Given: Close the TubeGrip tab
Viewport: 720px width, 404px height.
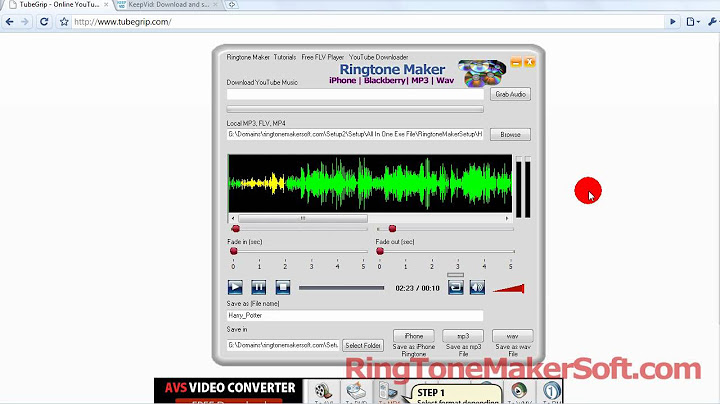Looking at the screenshot, I should [x=106, y=5].
